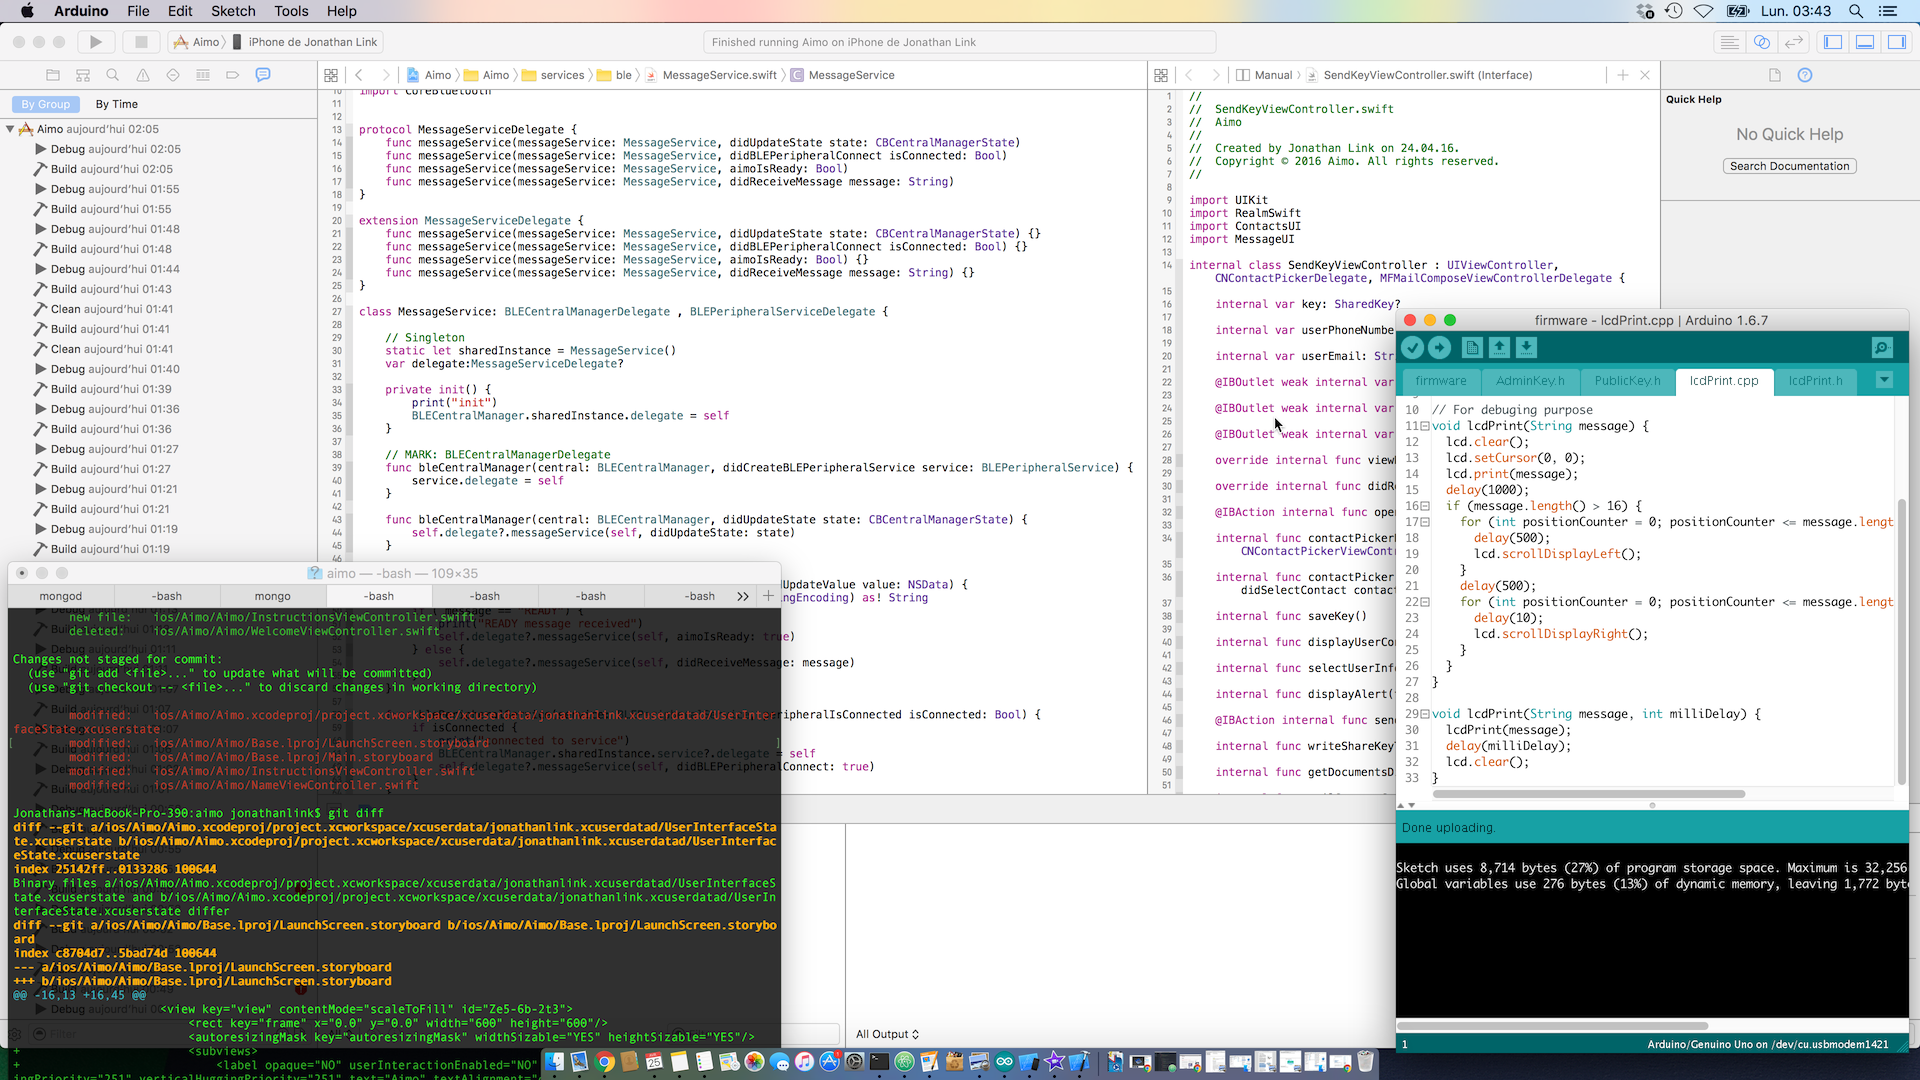Toggle the Xcode navigator panel
The height and width of the screenshot is (1080, 1920).
pyautogui.click(x=1833, y=42)
